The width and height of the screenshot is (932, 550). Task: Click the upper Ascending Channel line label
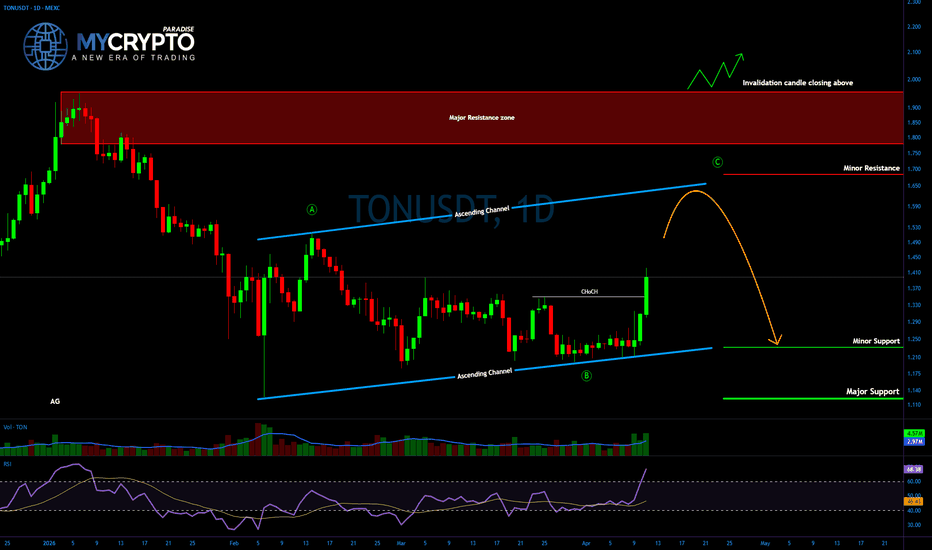click(483, 210)
